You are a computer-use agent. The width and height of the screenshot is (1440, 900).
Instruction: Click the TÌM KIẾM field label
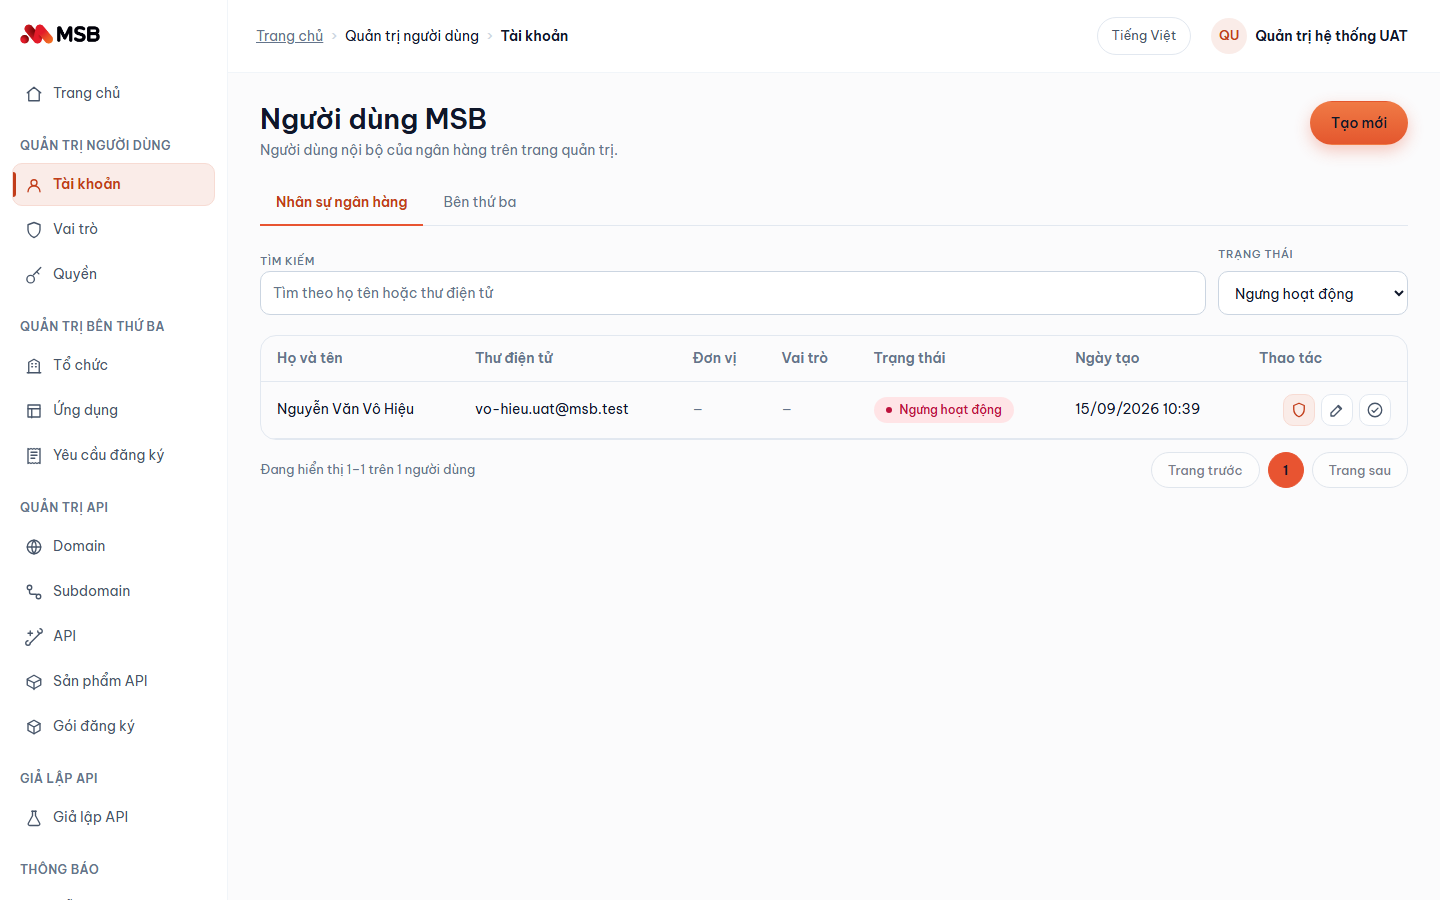287,261
